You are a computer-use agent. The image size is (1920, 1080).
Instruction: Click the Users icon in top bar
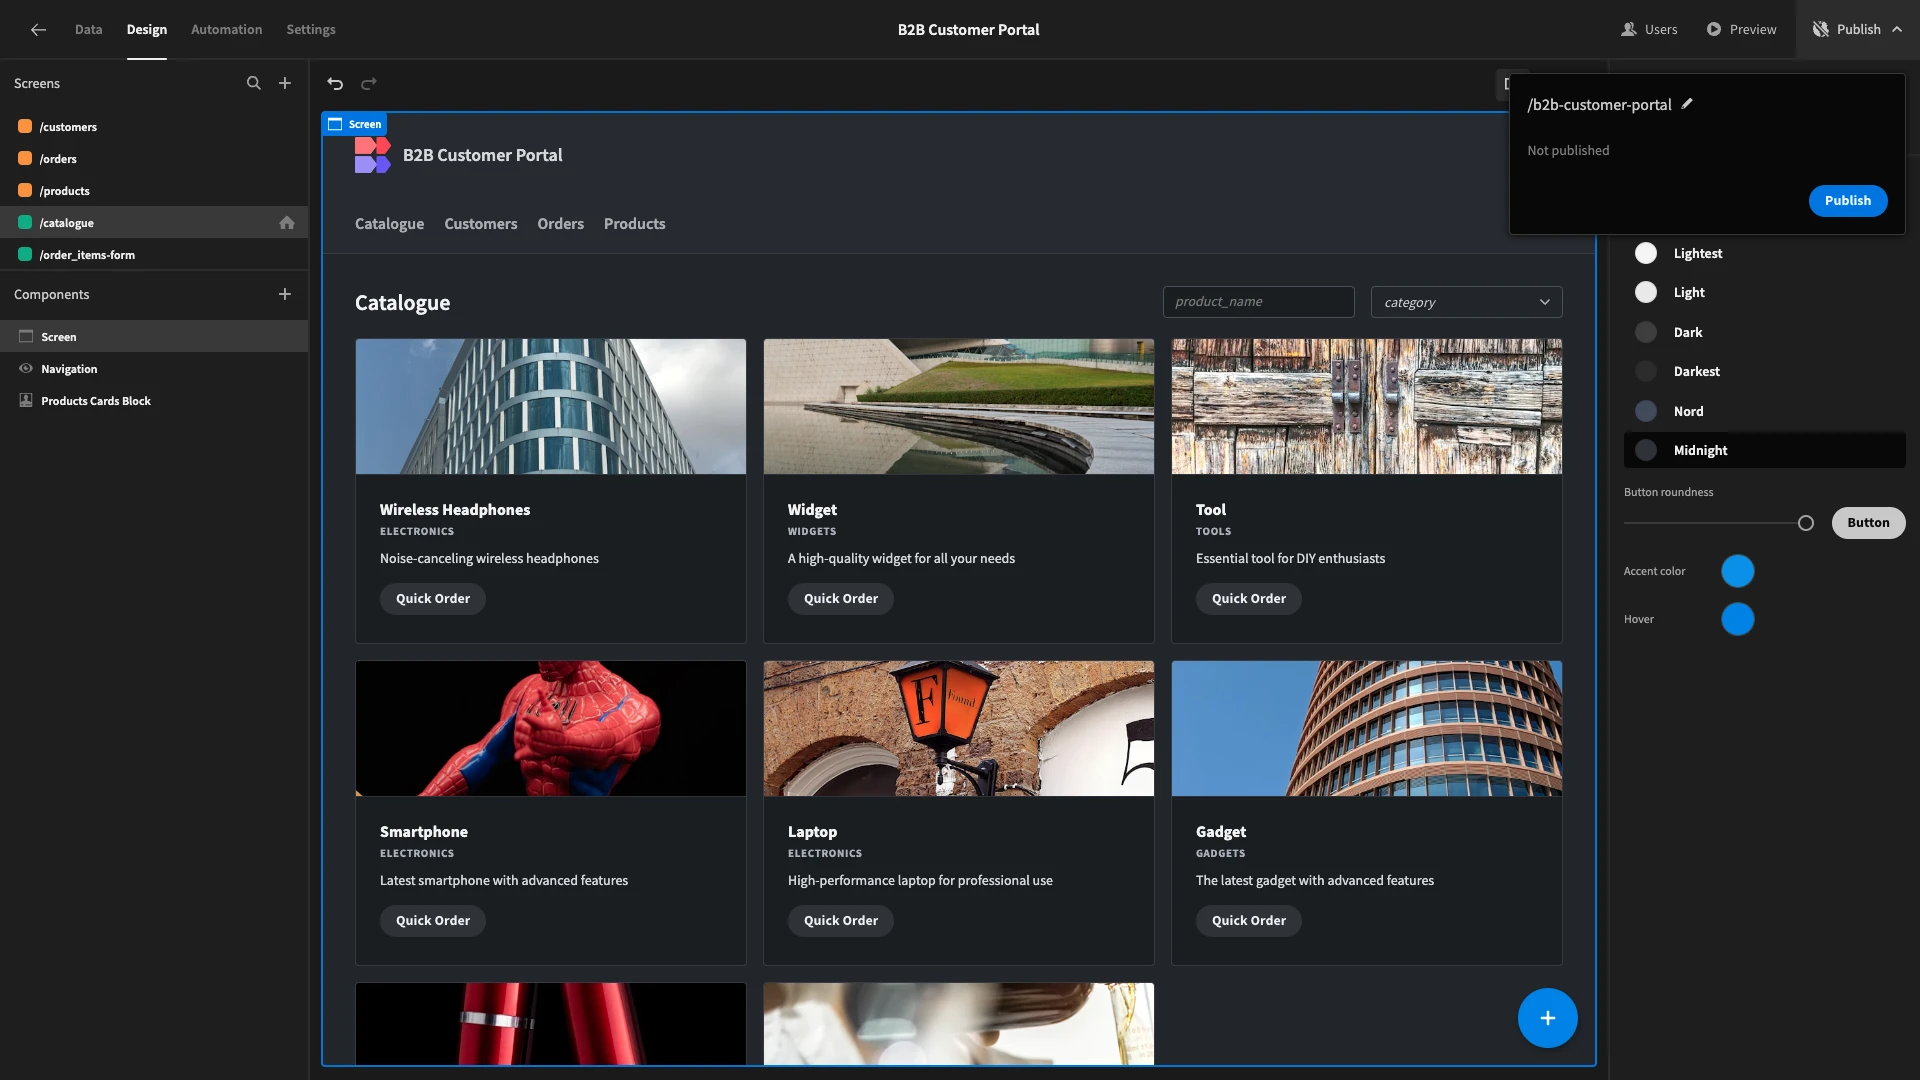coord(1629,29)
